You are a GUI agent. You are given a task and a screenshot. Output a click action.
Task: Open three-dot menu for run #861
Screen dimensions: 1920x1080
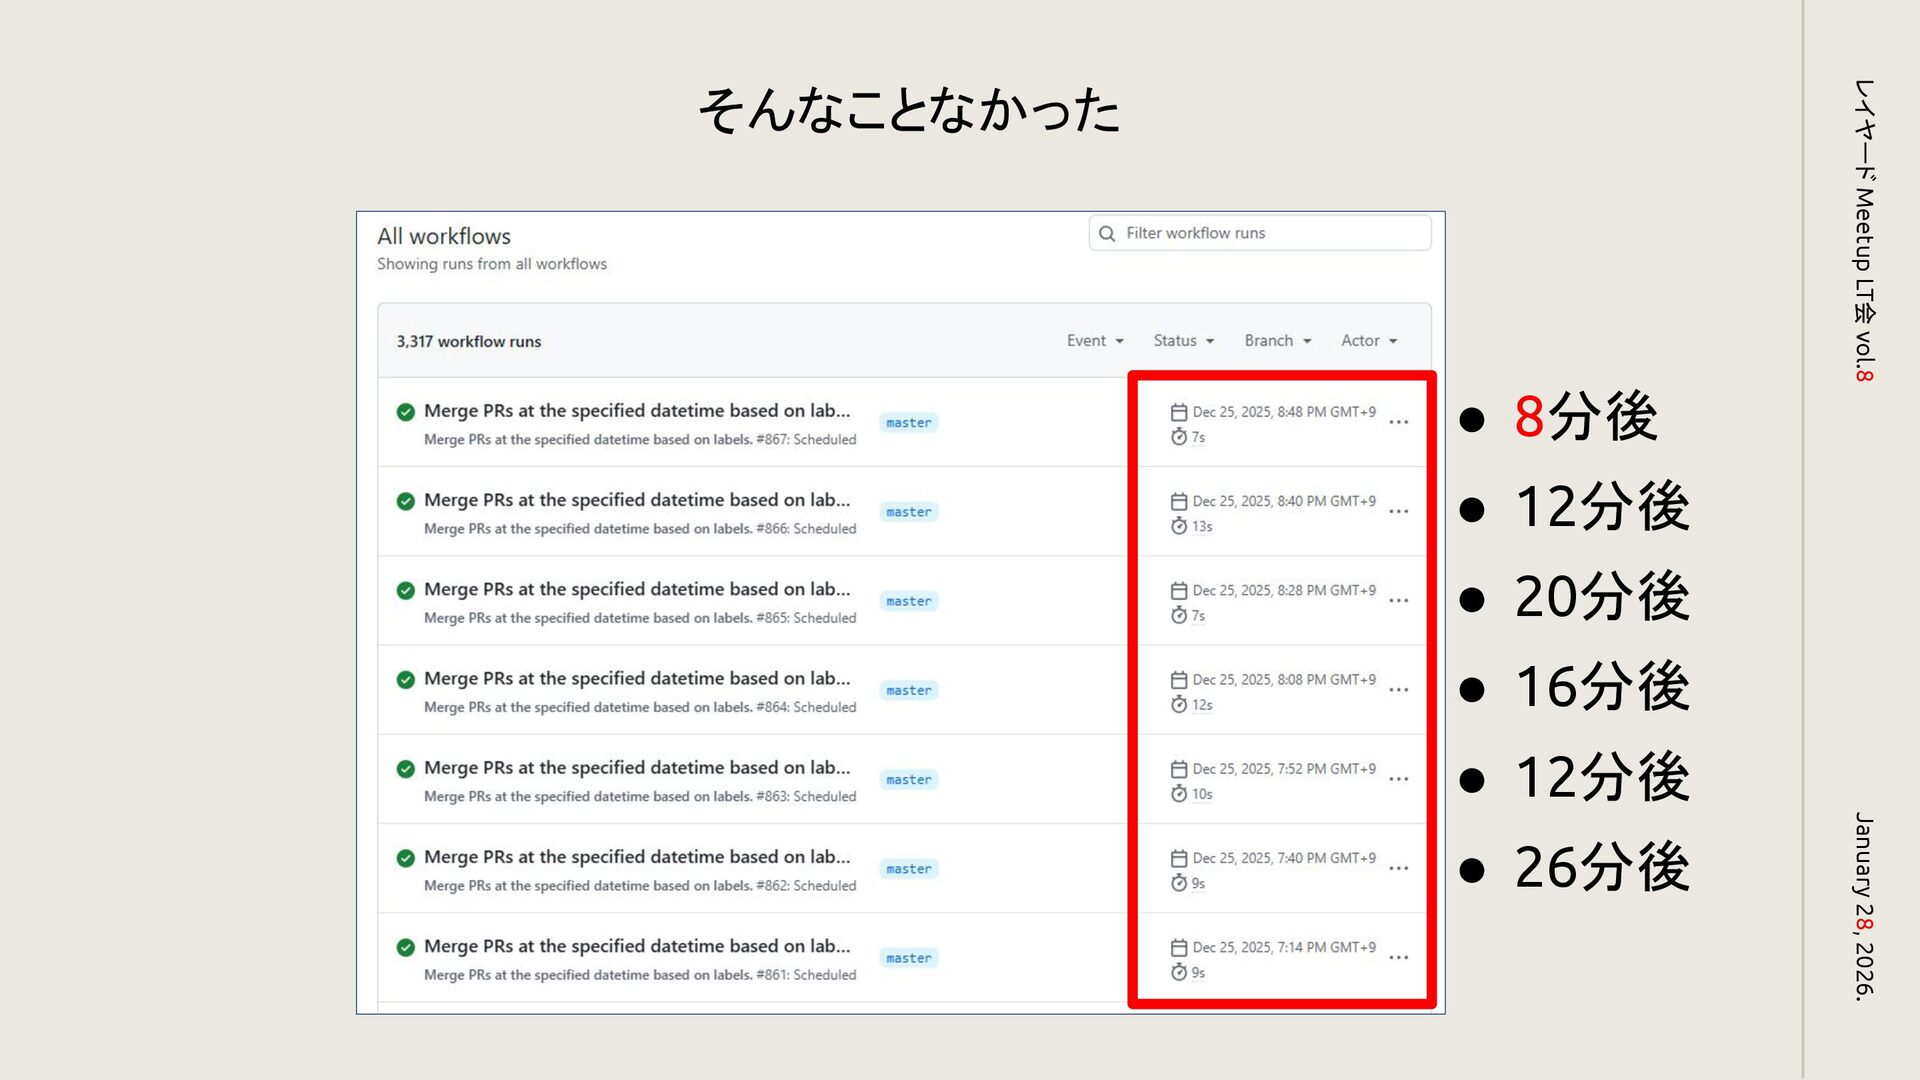pos(1398,958)
